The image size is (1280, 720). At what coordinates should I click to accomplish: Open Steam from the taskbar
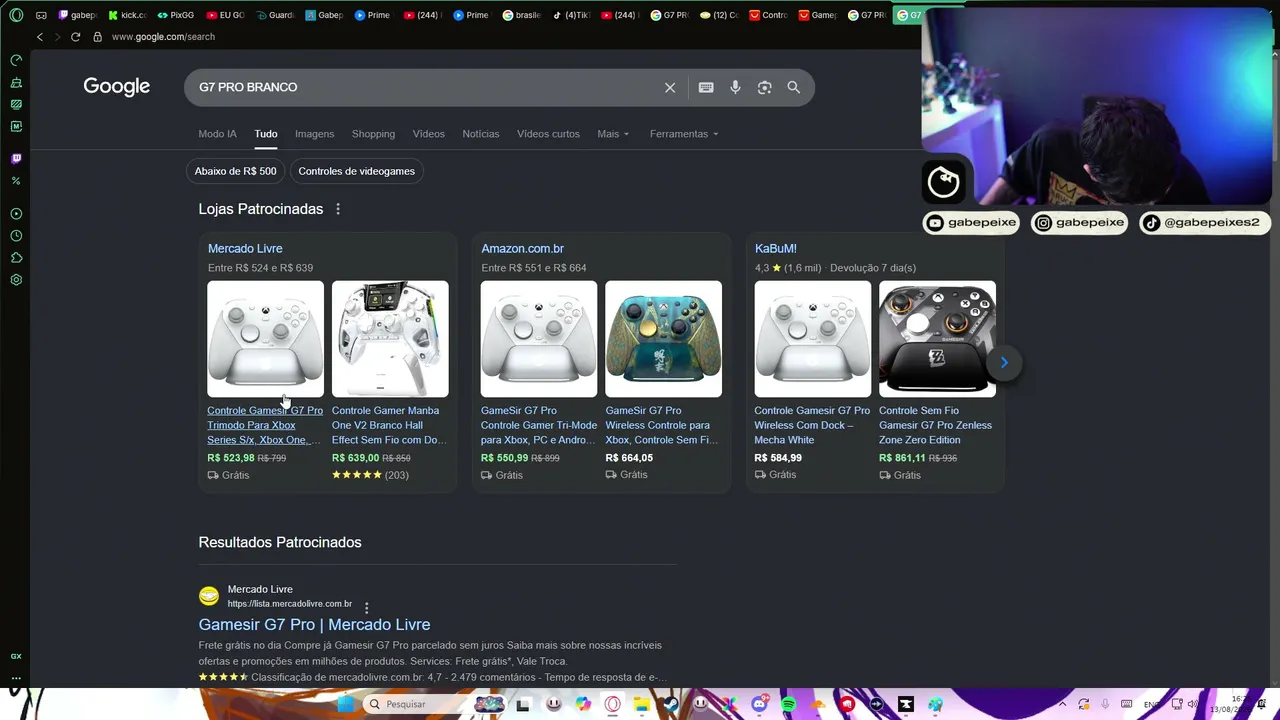[x=670, y=704]
